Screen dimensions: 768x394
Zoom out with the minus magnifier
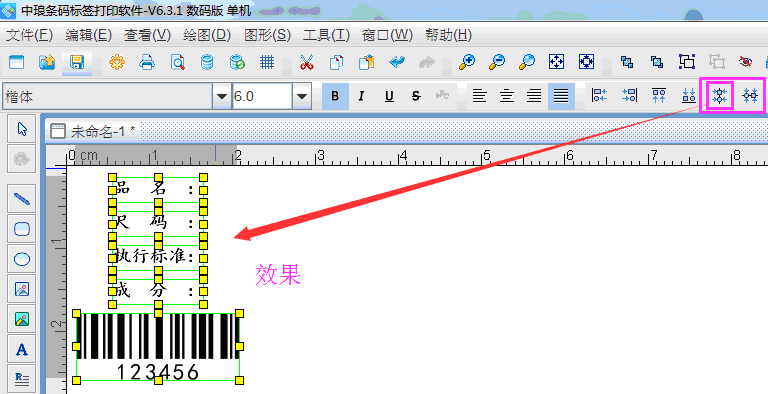[497, 62]
